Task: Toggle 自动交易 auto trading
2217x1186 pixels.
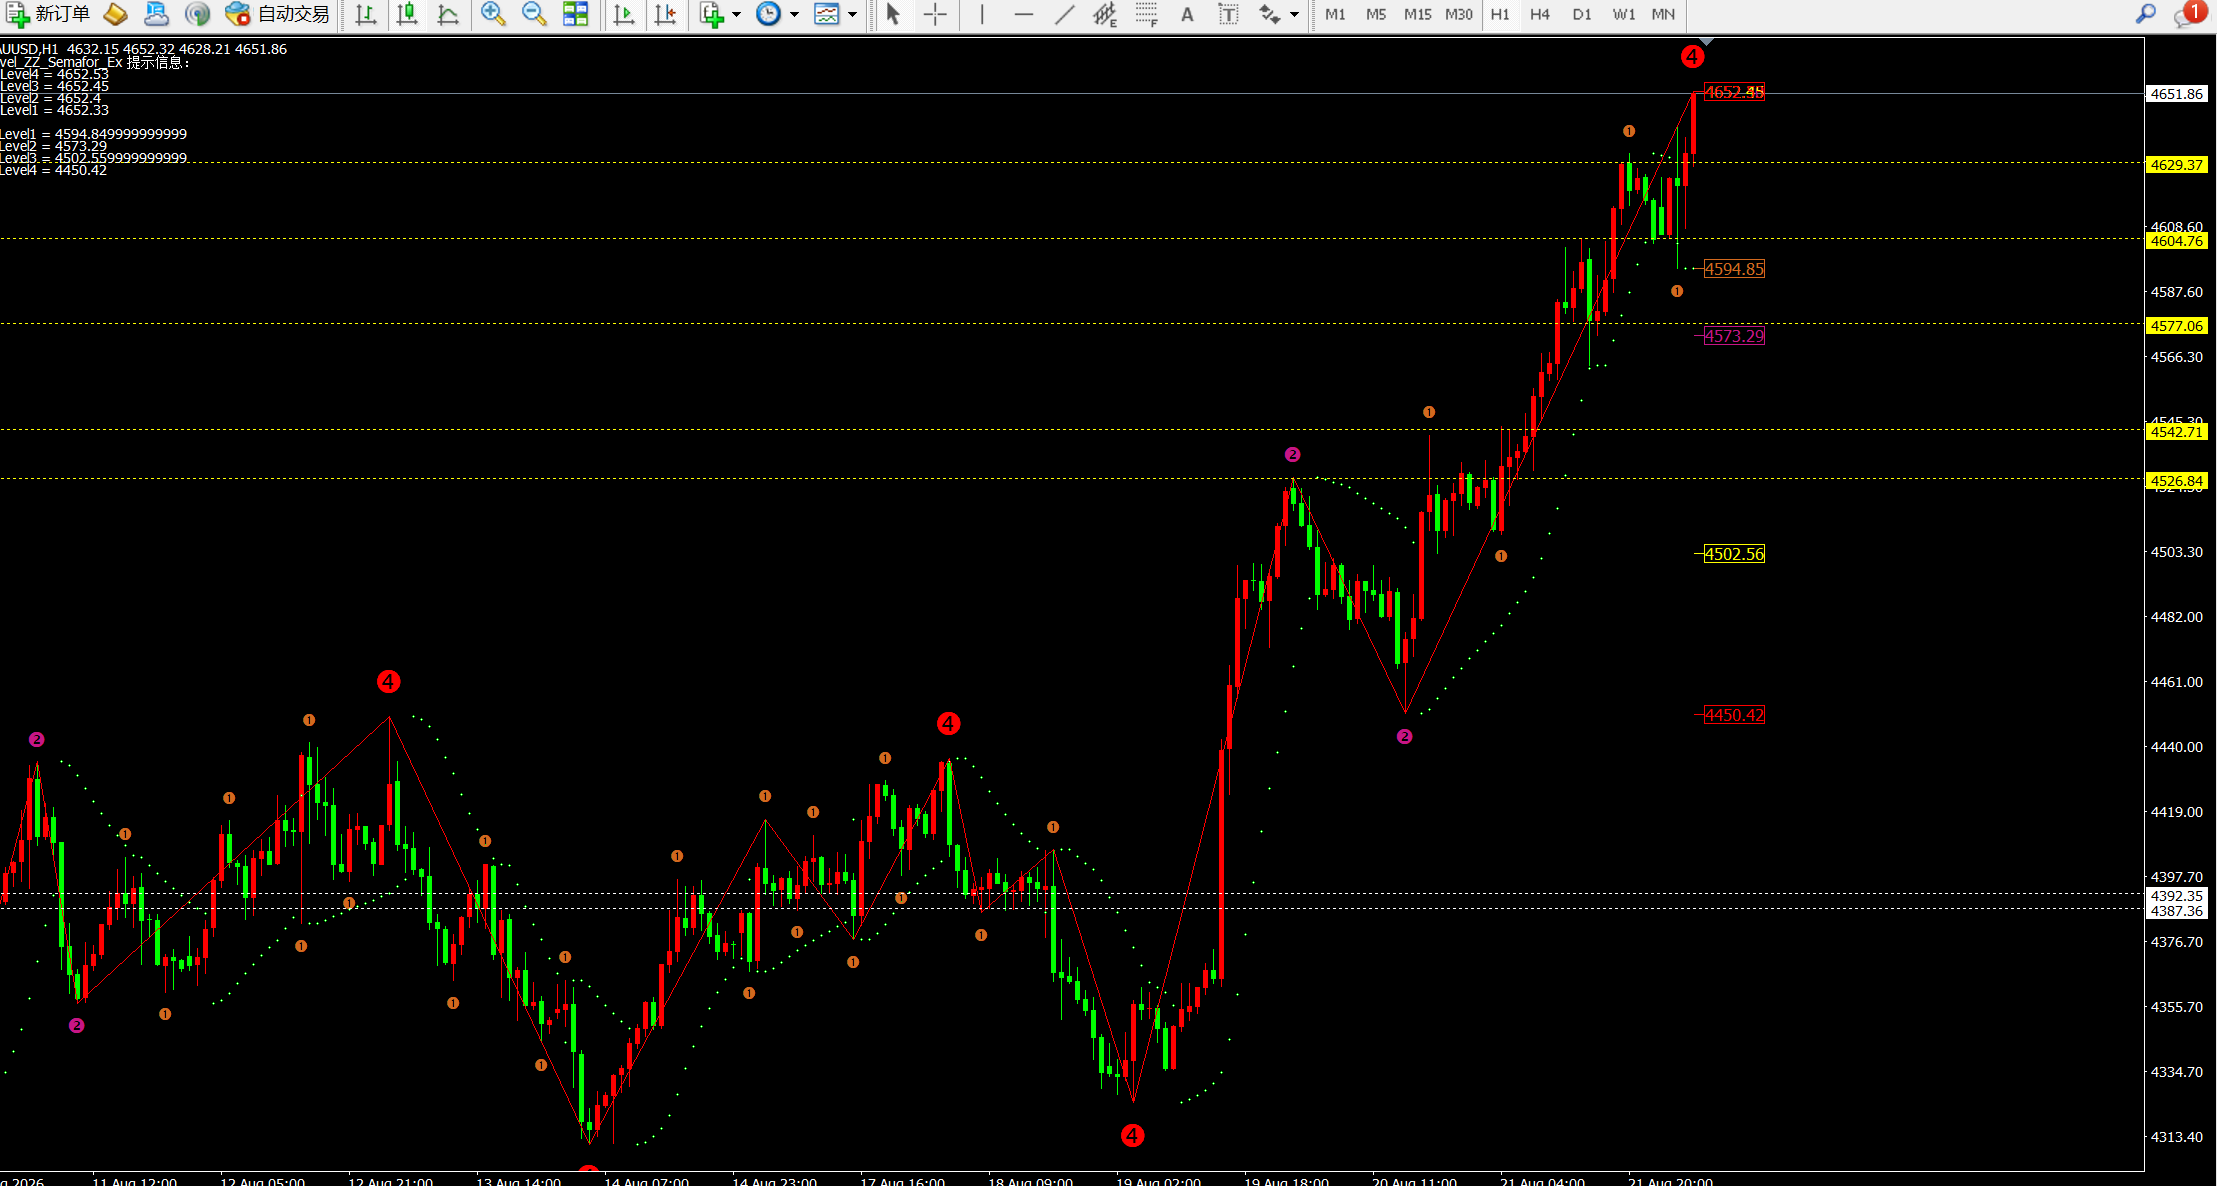Action: tap(278, 14)
